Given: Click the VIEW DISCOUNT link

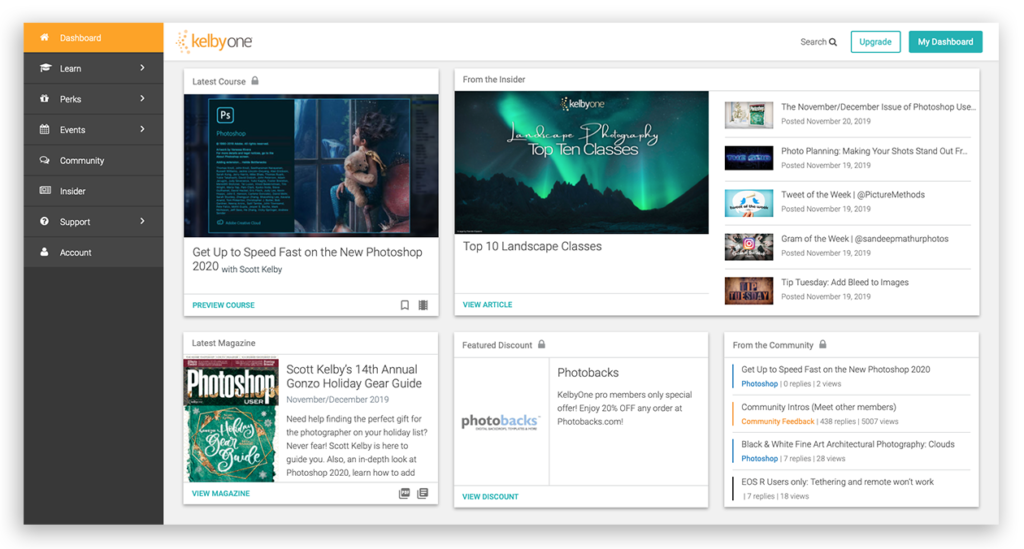Looking at the screenshot, I should pos(490,497).
